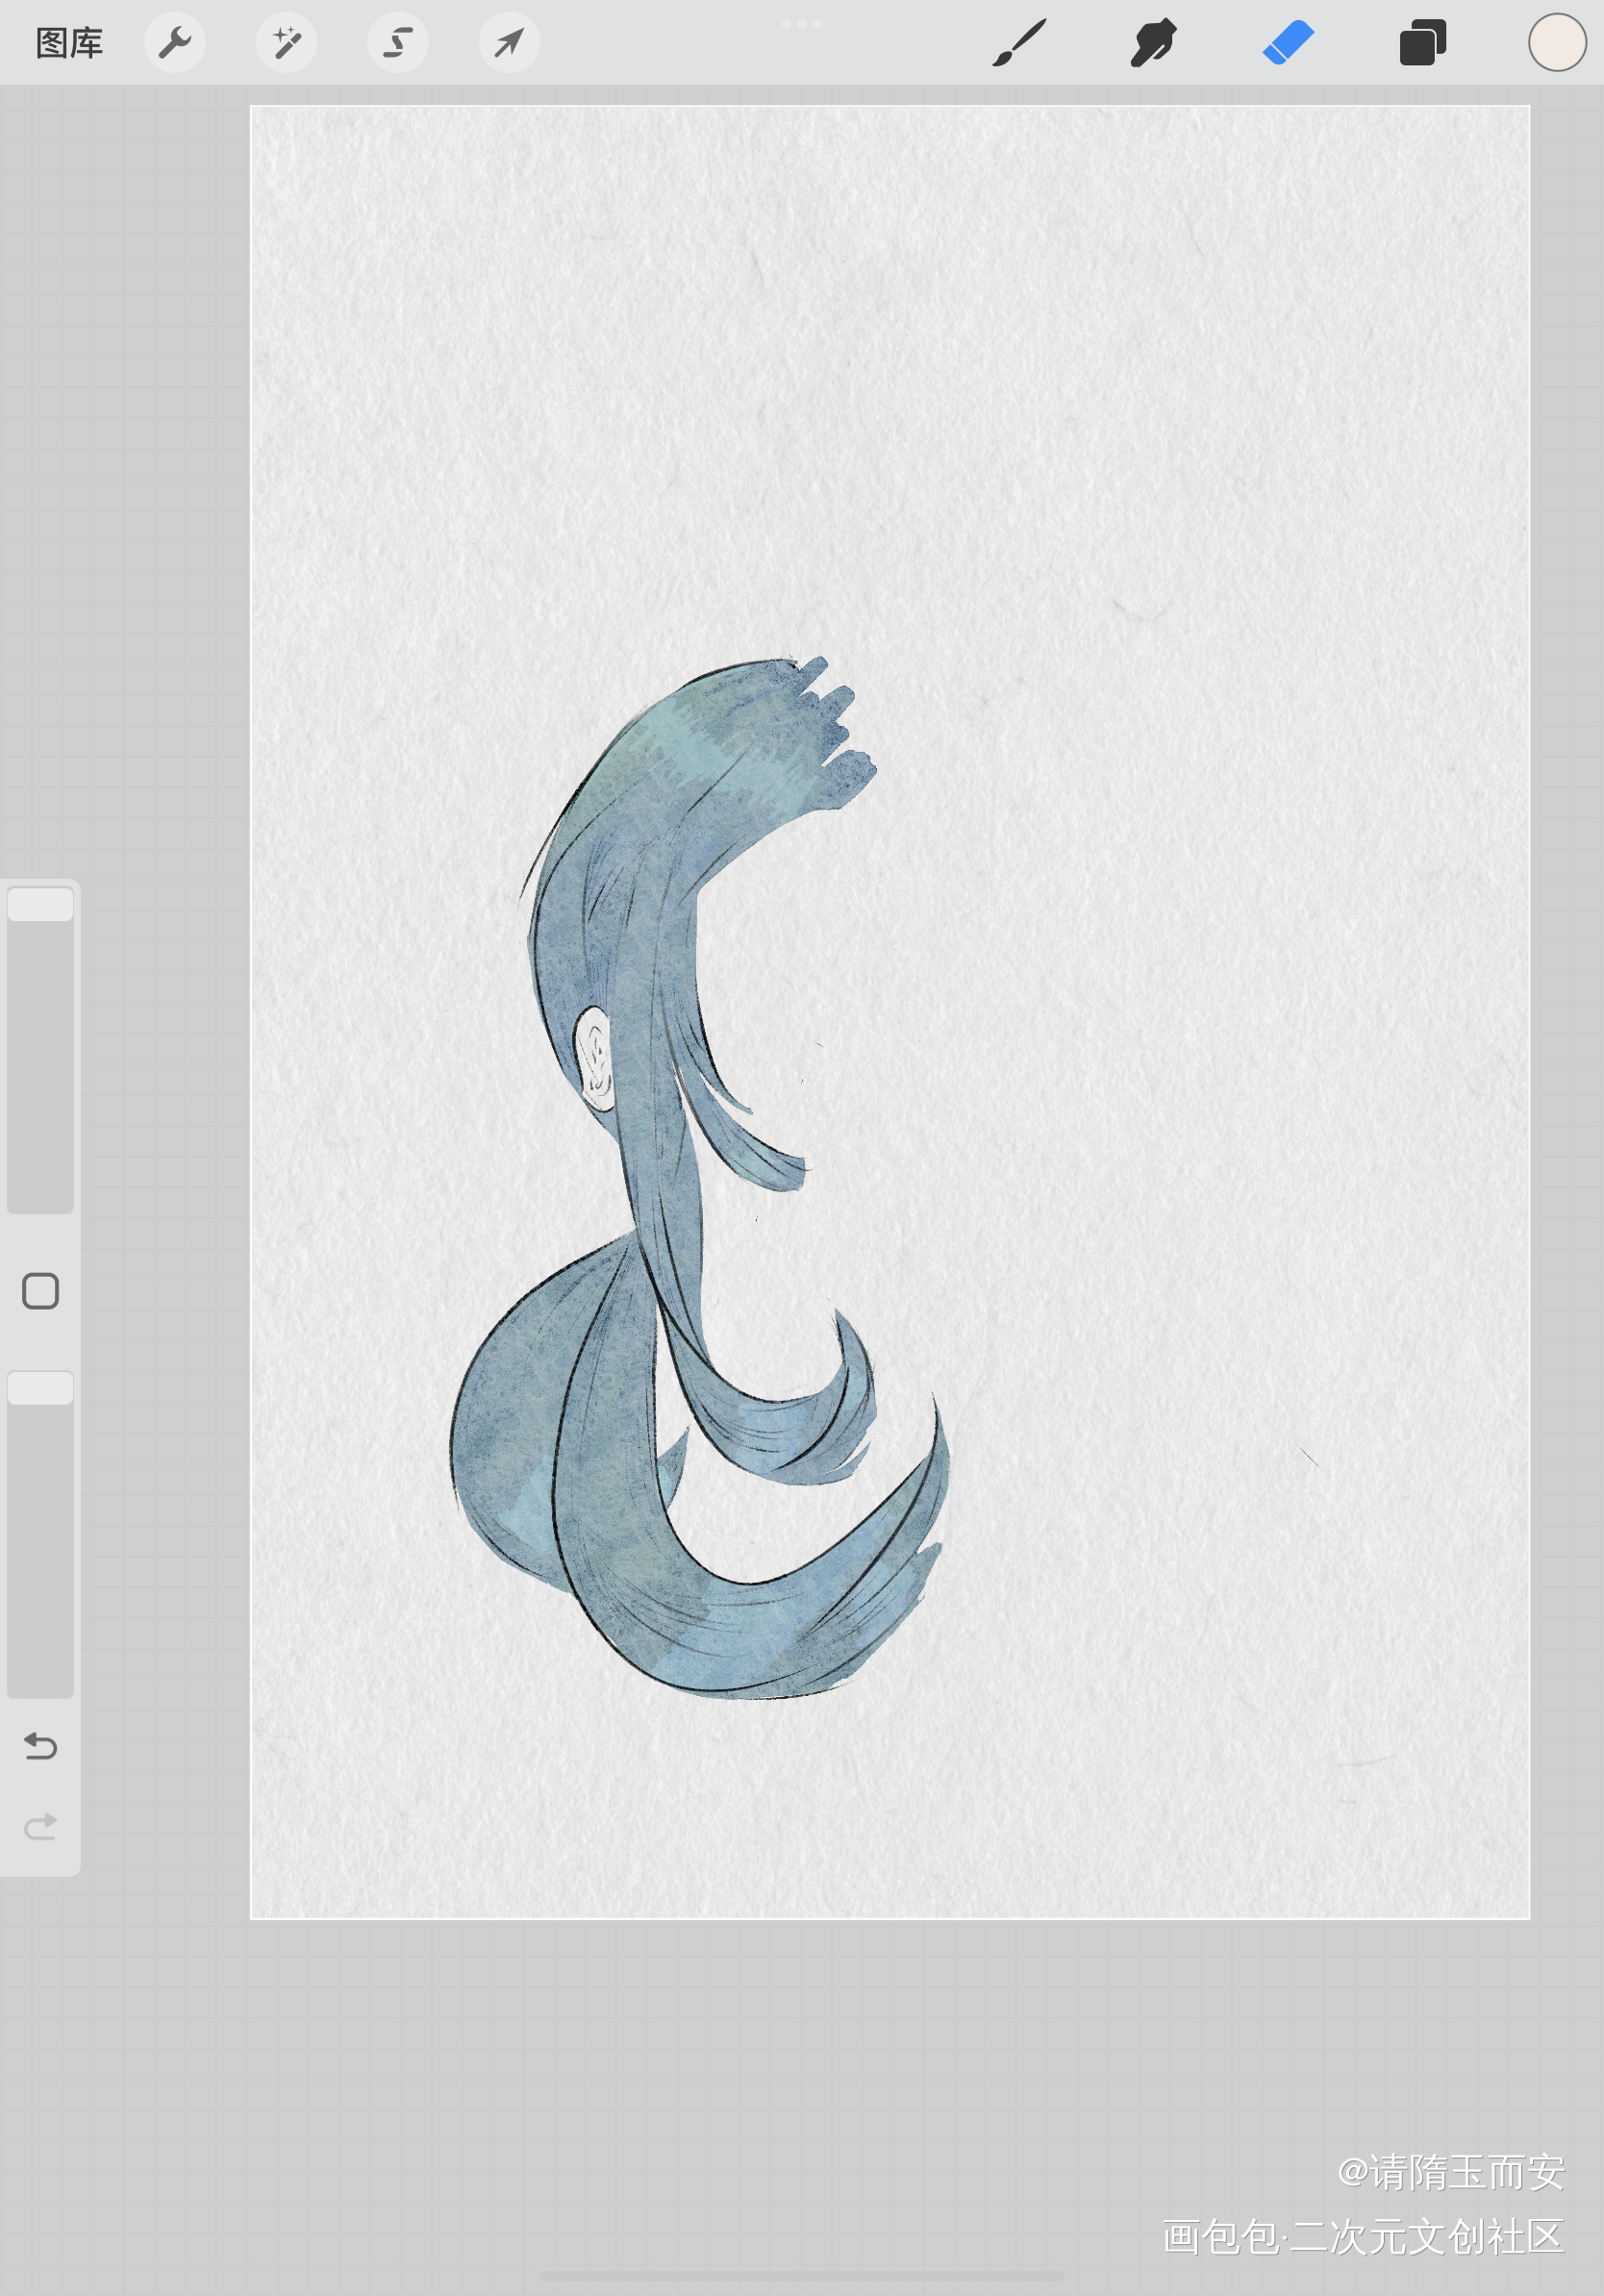Click the @请隋玉而安 watermark text
Viewport: 1604px width, 2296px height.
tap(1450, 2172)
